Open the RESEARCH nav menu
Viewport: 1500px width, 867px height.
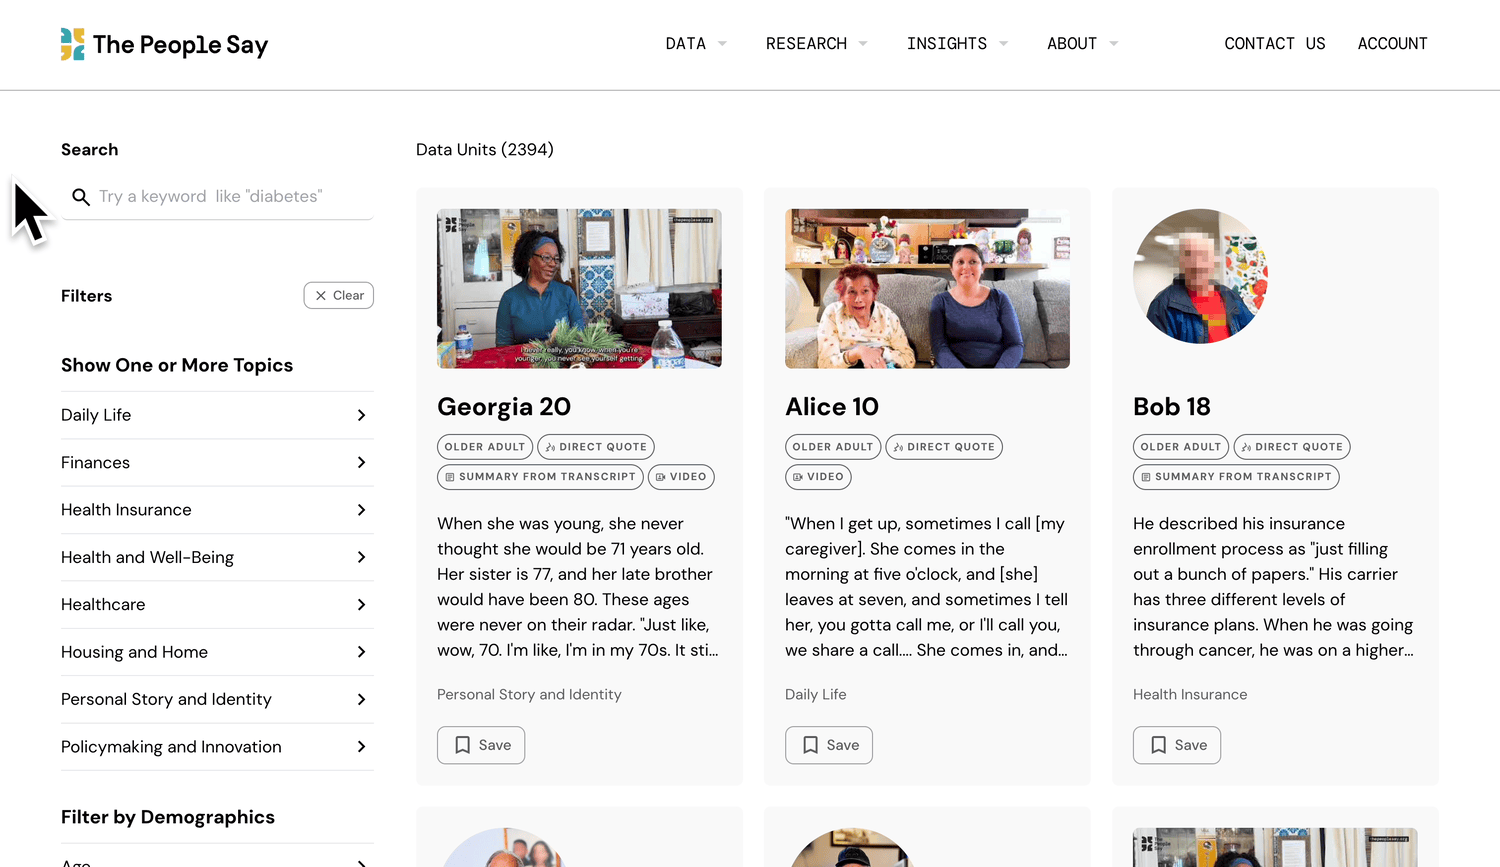(816, 44)
